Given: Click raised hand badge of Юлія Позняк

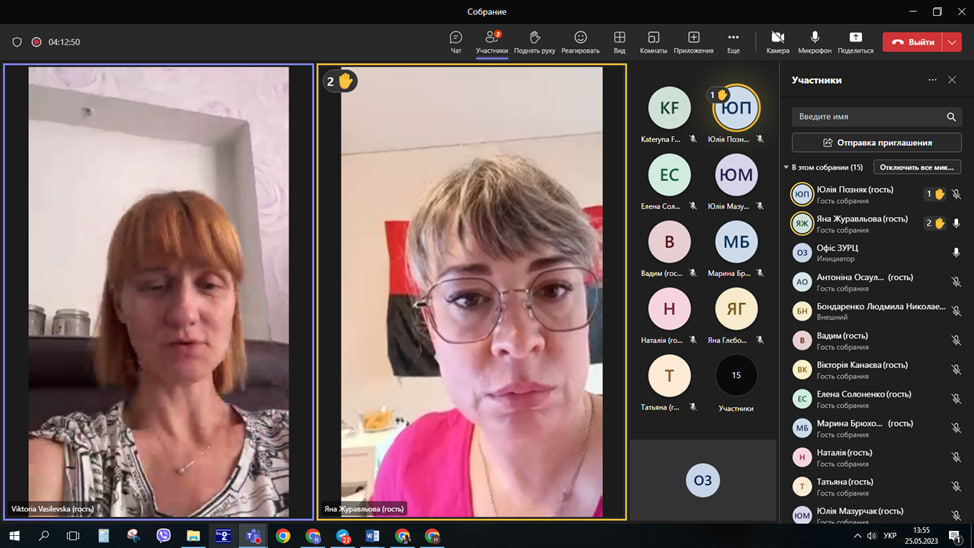Looking at the screenshot, I should (x=935, y=194).
